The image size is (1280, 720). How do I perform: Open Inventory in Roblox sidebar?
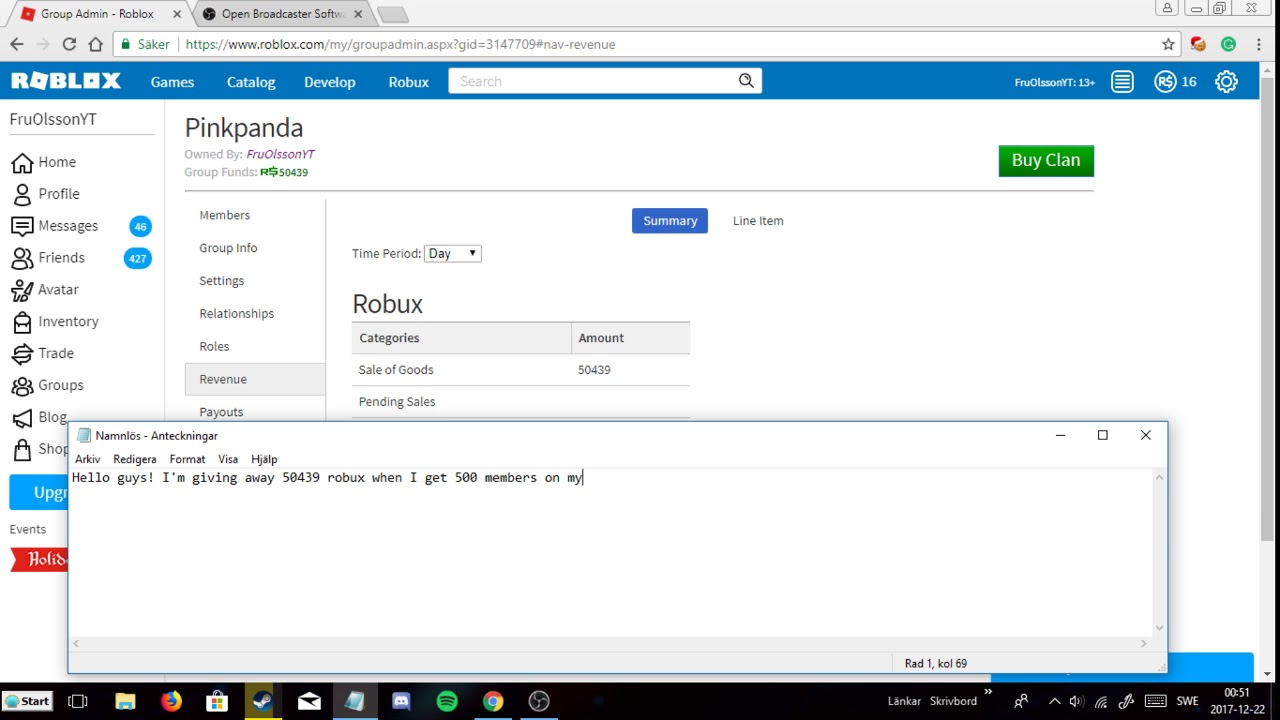(55, 322)
